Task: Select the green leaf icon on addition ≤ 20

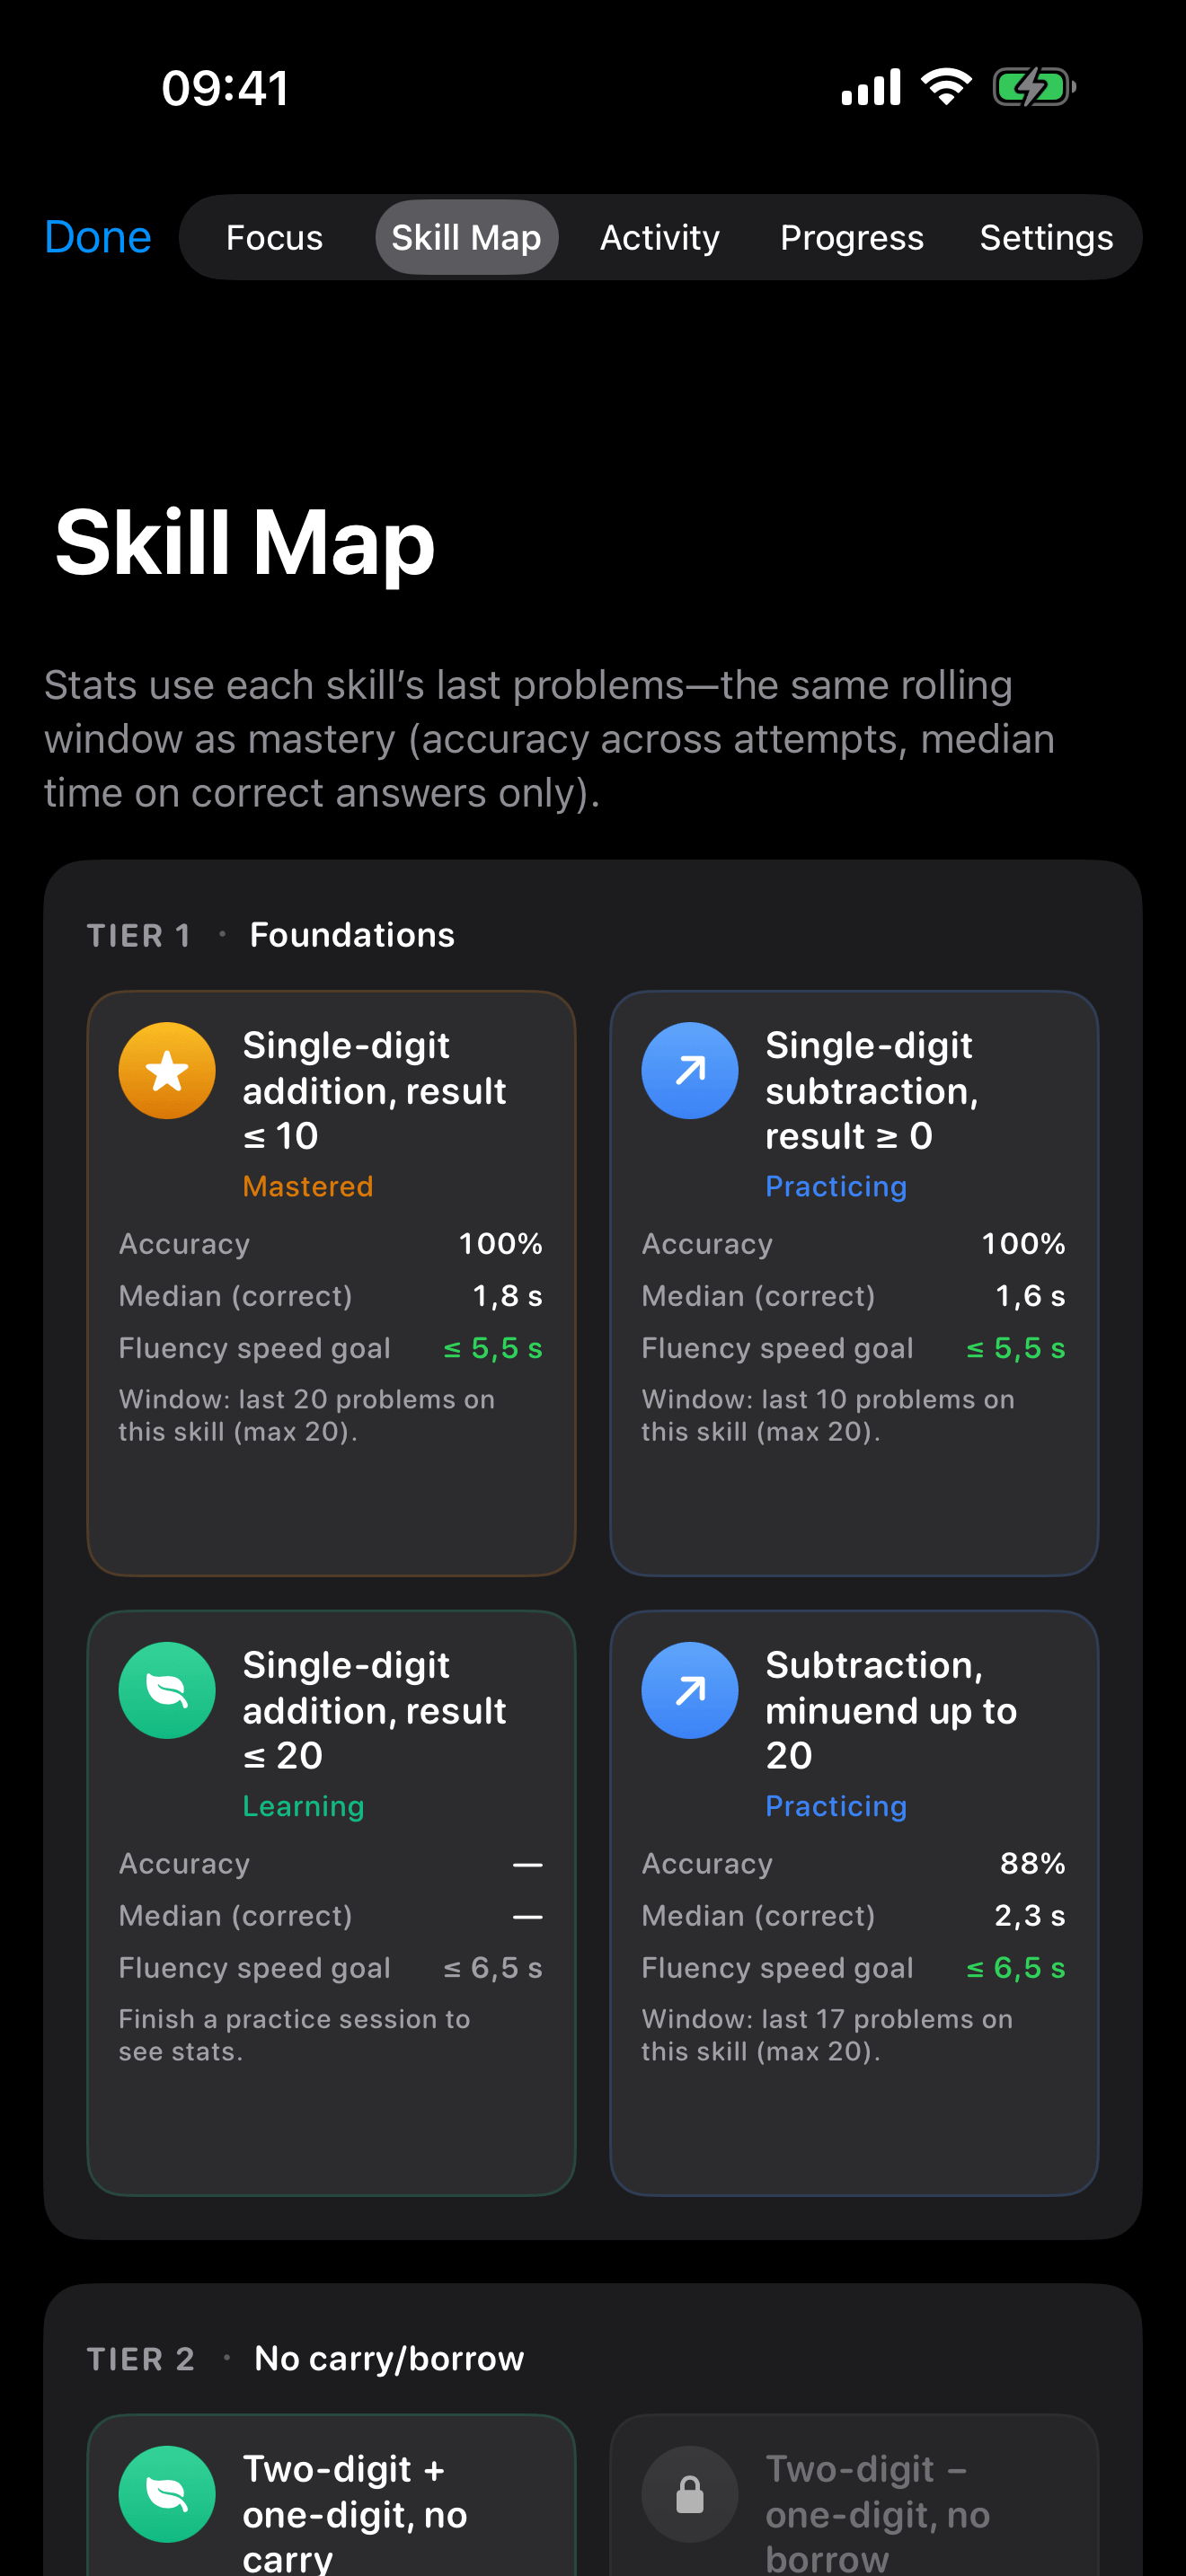Action: [166, 1690]
